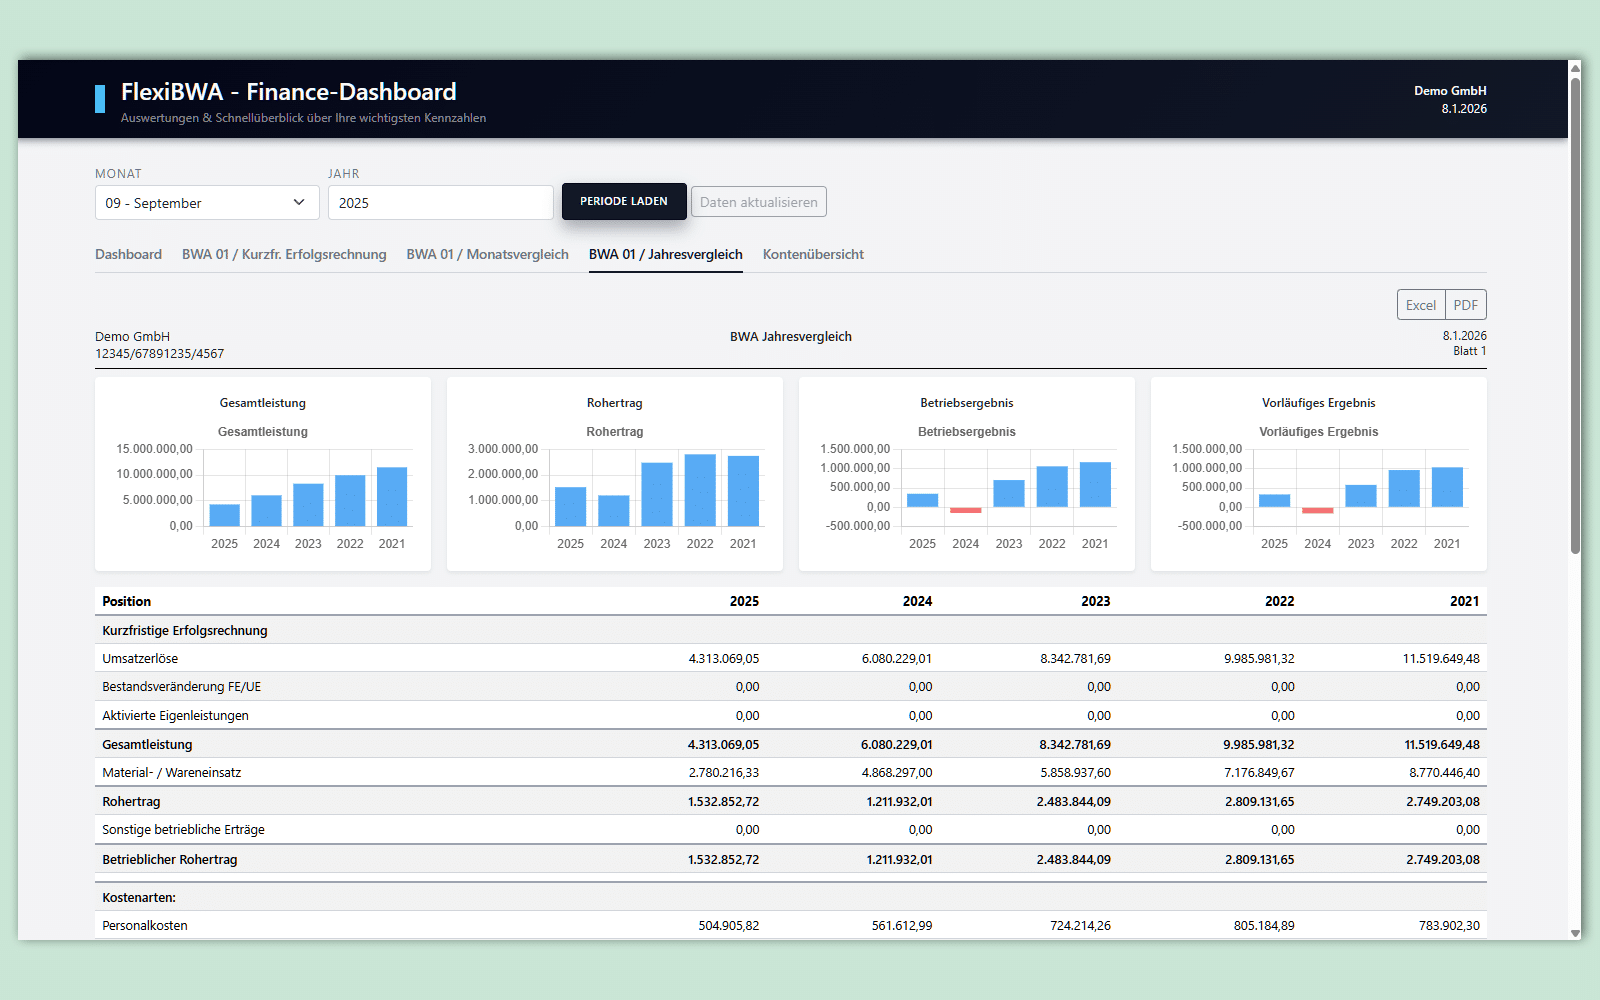1600x1000 pixels.
Task: Go to the Kontenübersicht tab
Action: tap(813, 255)
